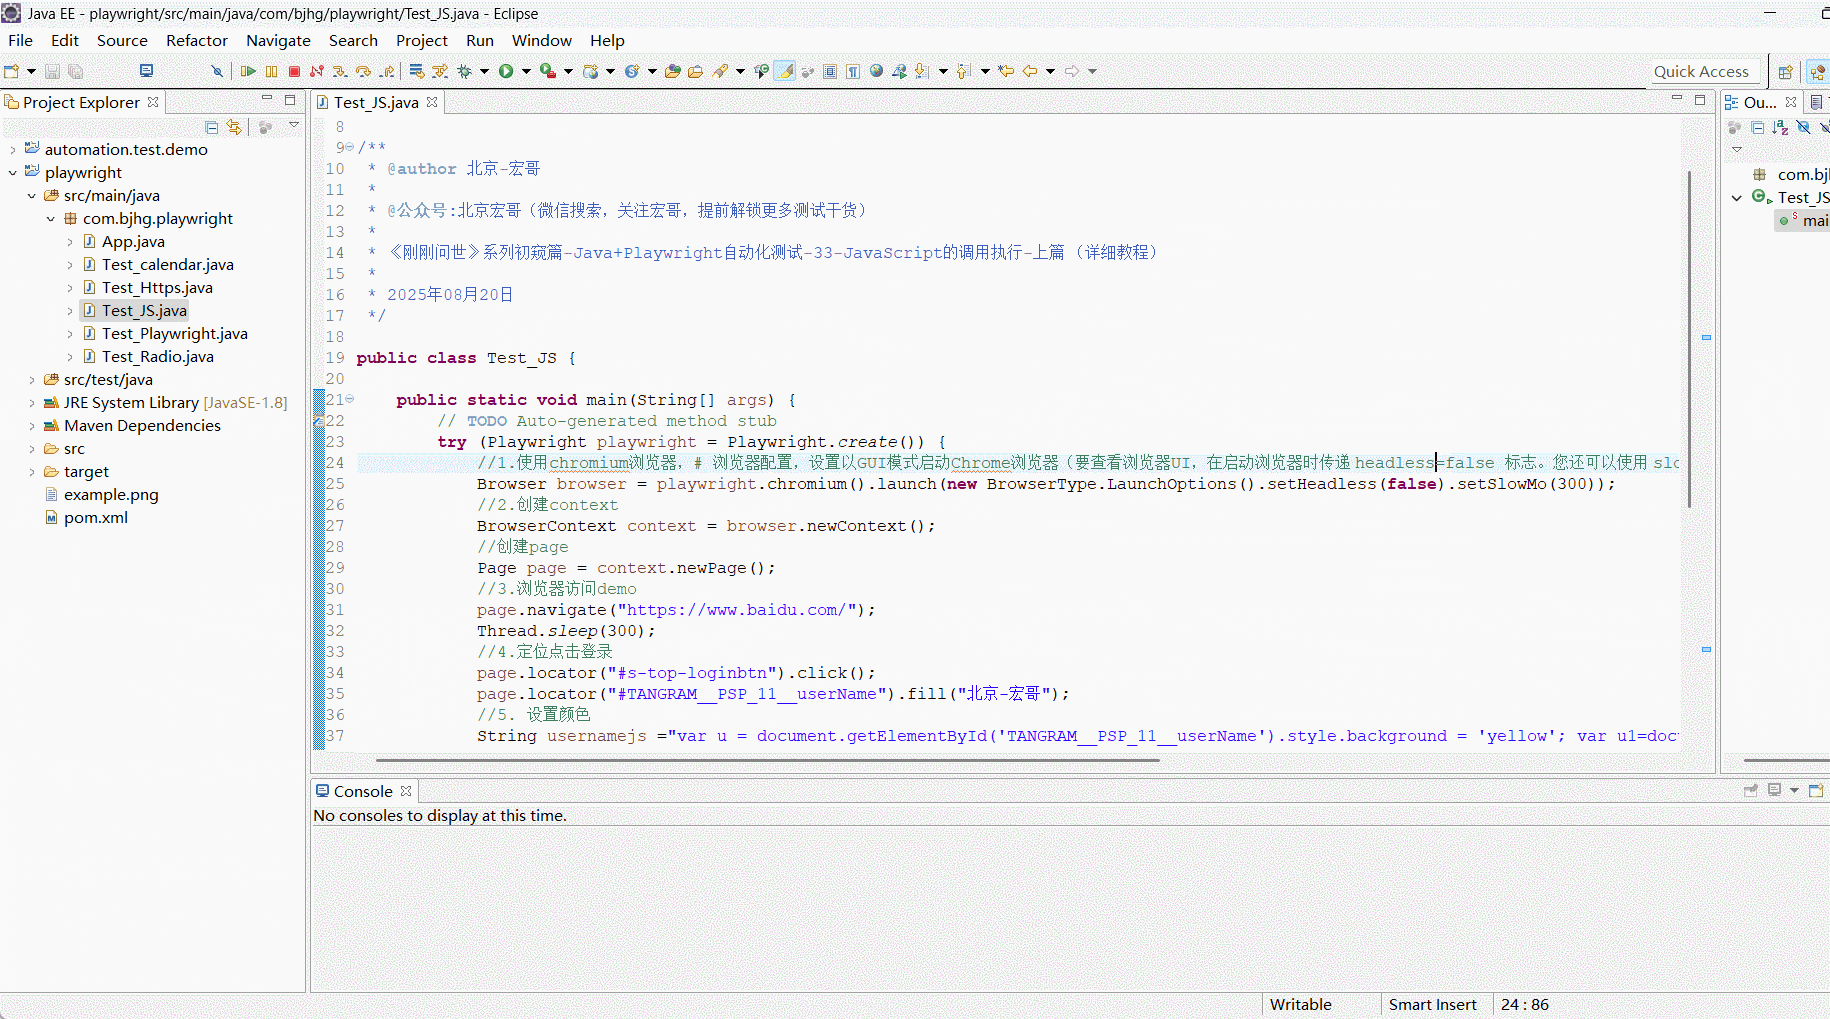This screenshot has width=1830, height=1019.
Task: Open the Debug button dropdown arrow
Action: (x=484, y=71)
